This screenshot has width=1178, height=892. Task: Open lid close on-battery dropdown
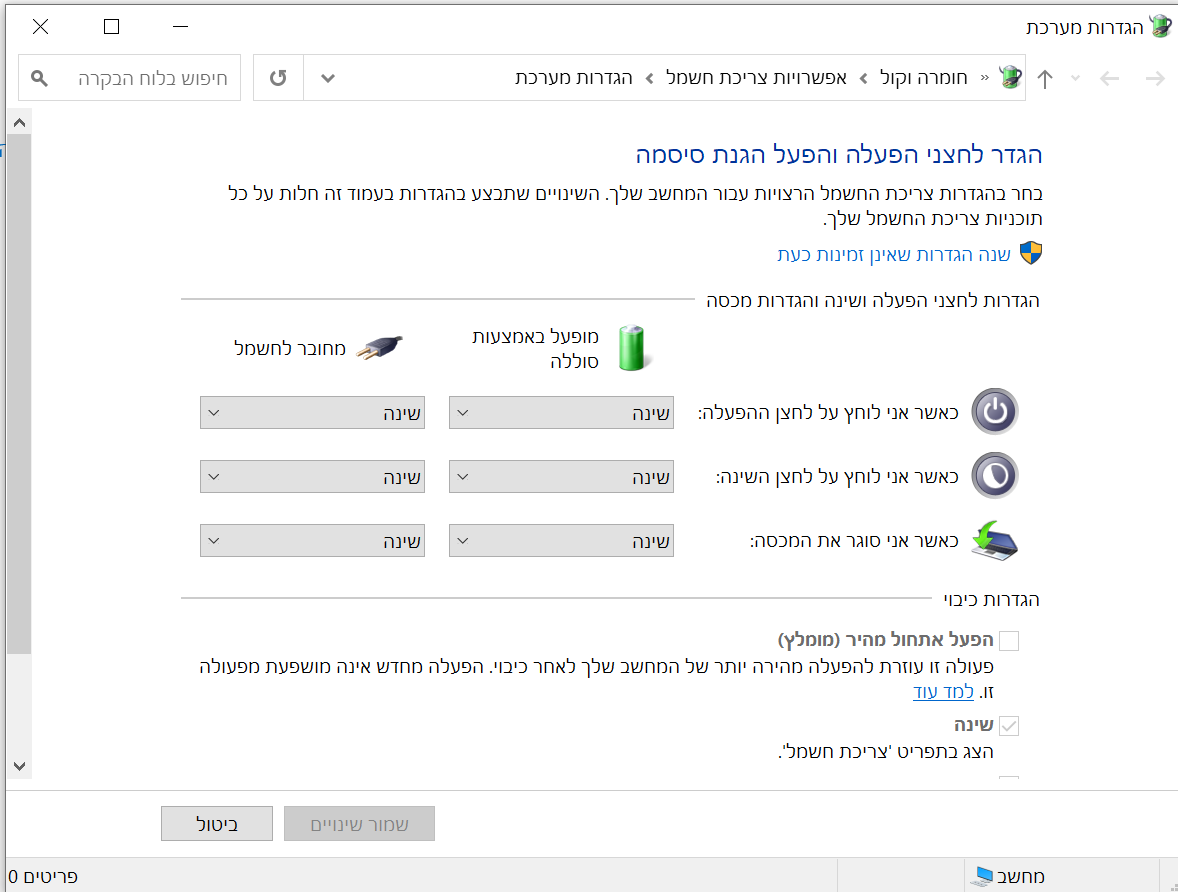[x=561, y=540]
